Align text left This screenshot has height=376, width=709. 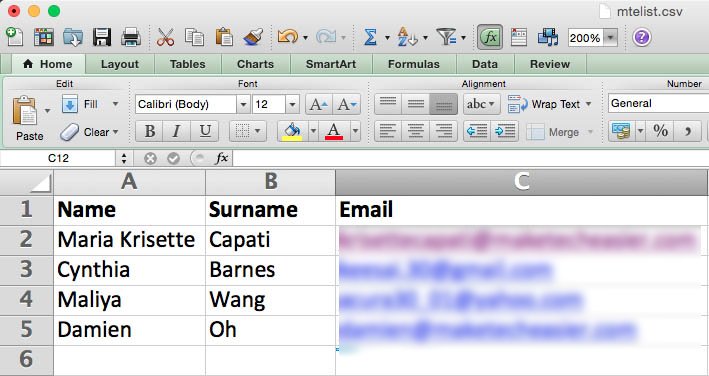pos(388,132)
